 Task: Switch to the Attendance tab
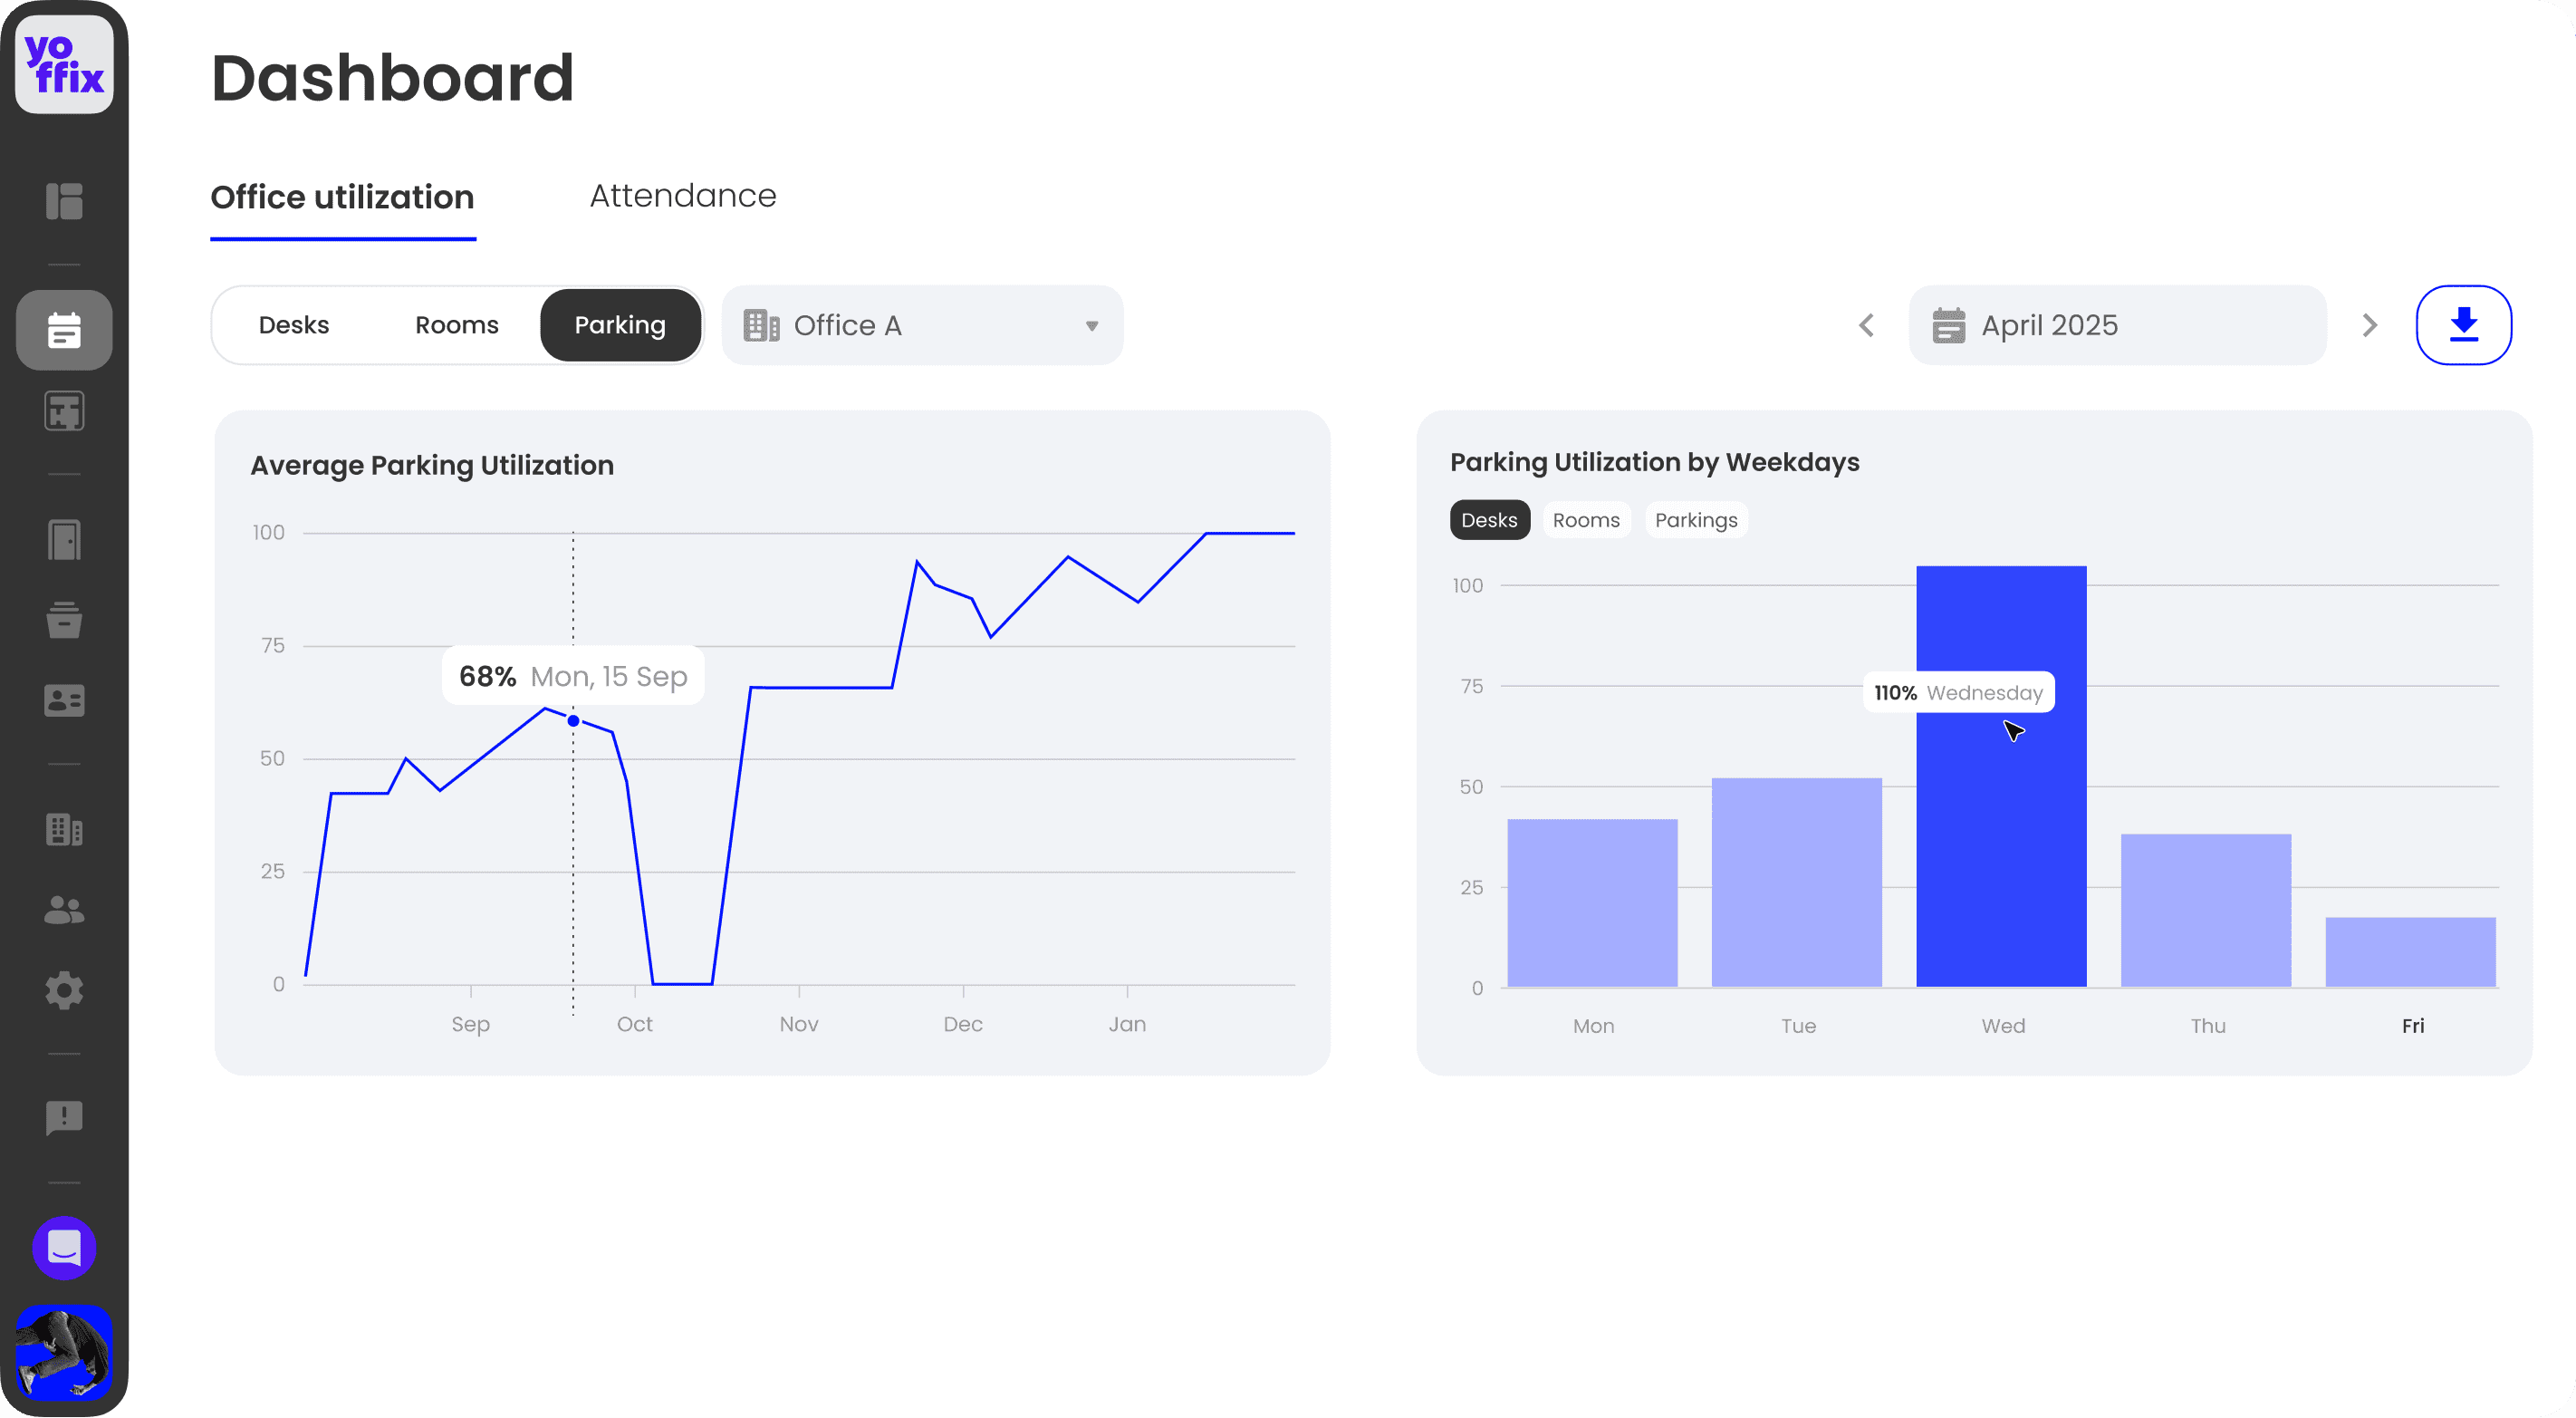pyautogui.click(x=683, y=196)
